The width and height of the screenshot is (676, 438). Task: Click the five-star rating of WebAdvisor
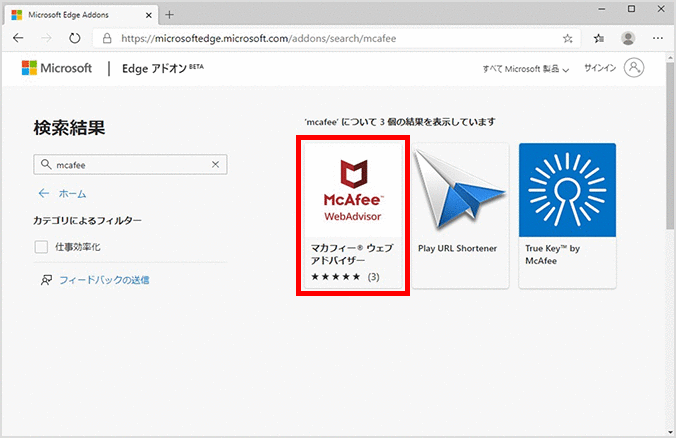335,277
